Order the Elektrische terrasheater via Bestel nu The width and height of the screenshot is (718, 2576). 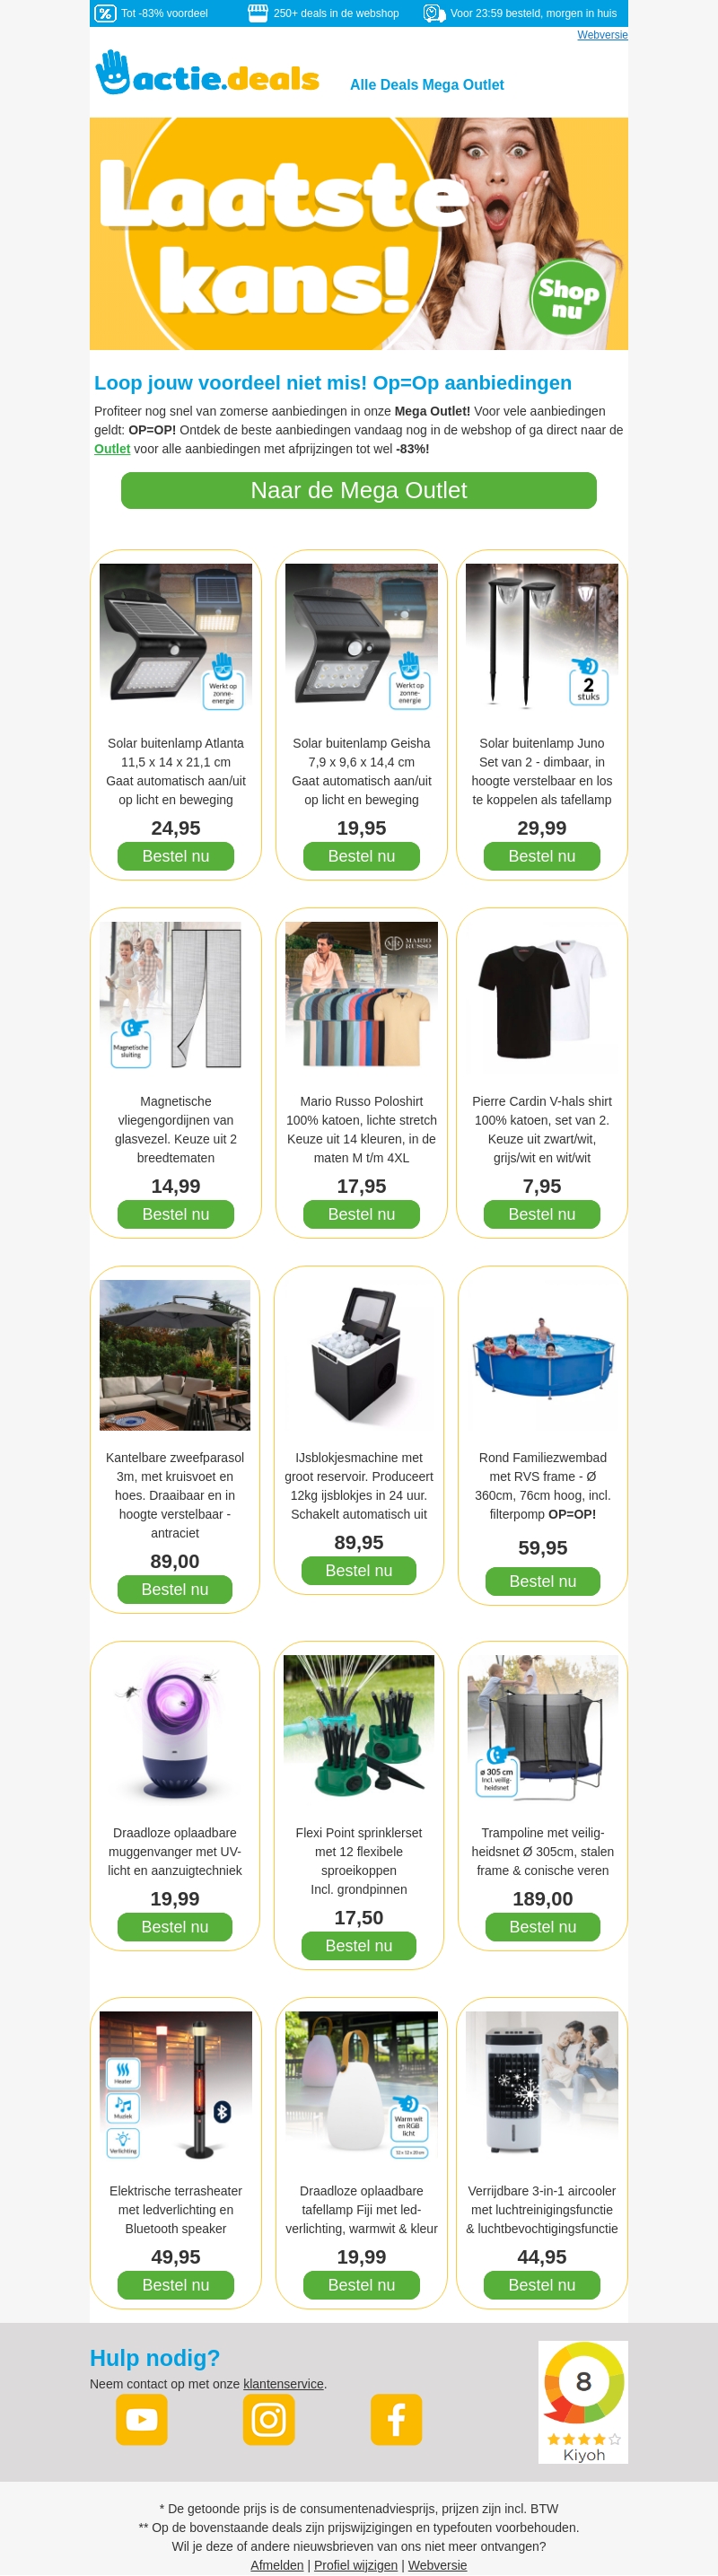pyautogui.click(x=176, y=2285)
